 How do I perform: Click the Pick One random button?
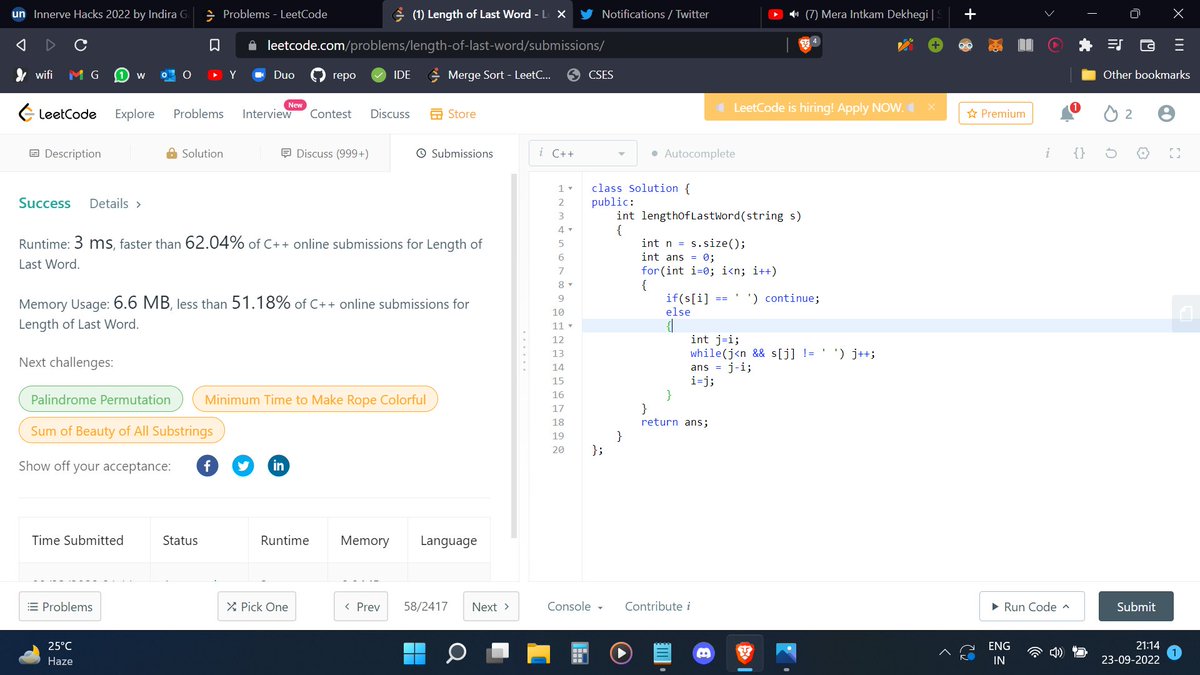click(x=257, y=607)
